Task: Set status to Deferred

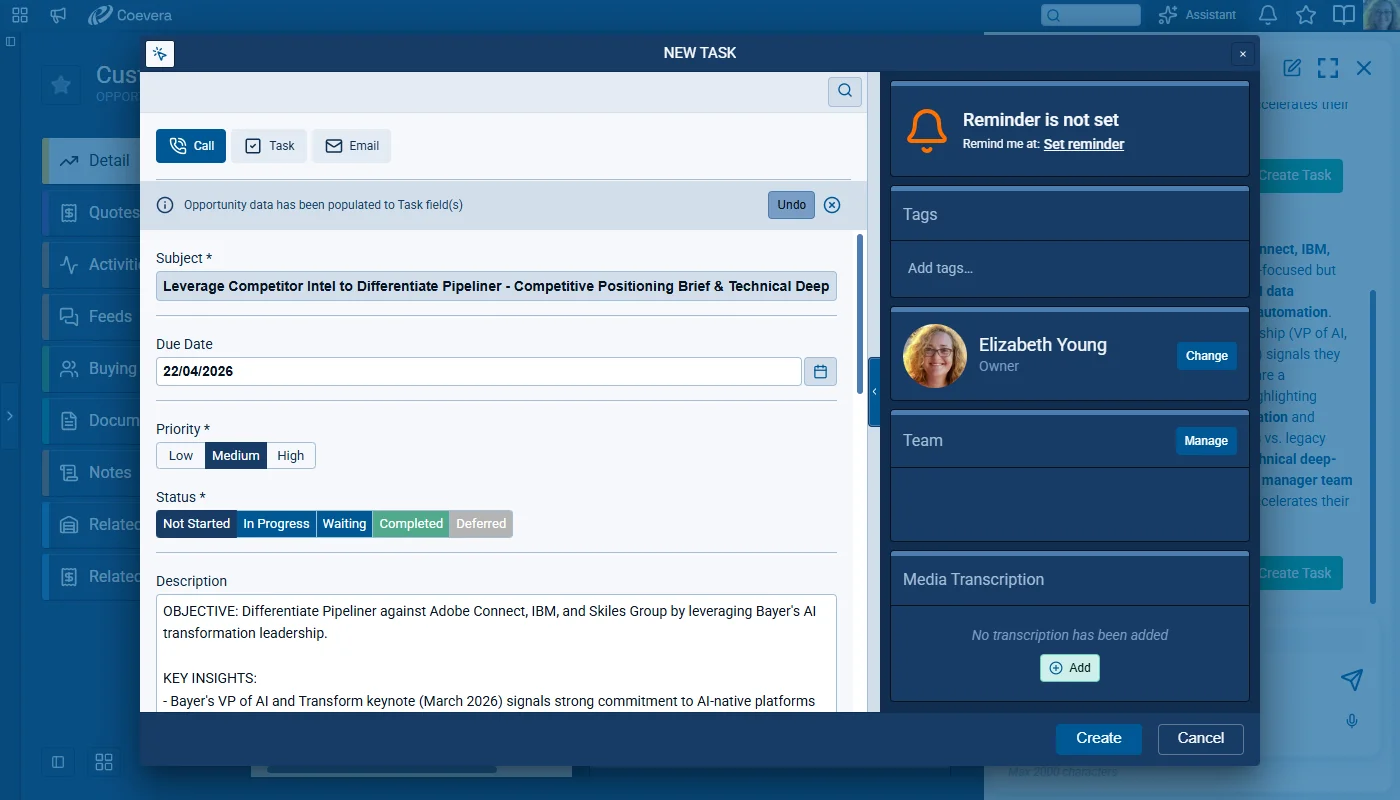Action: pos(481,524)
